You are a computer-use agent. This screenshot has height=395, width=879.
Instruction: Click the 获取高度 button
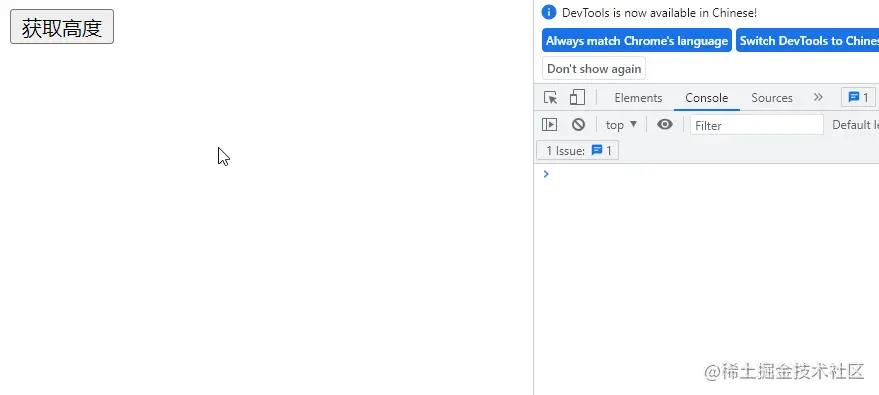(62, 26)
